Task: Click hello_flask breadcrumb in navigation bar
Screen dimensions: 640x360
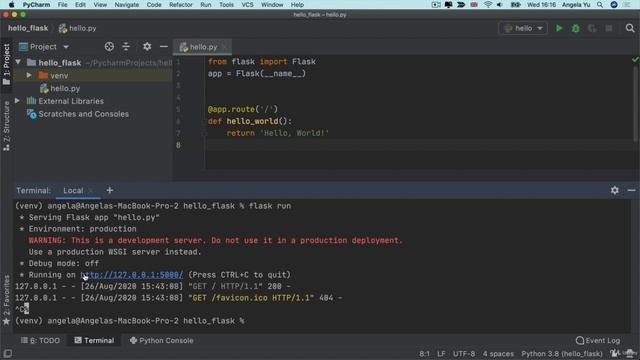Action: click(28, 28)
